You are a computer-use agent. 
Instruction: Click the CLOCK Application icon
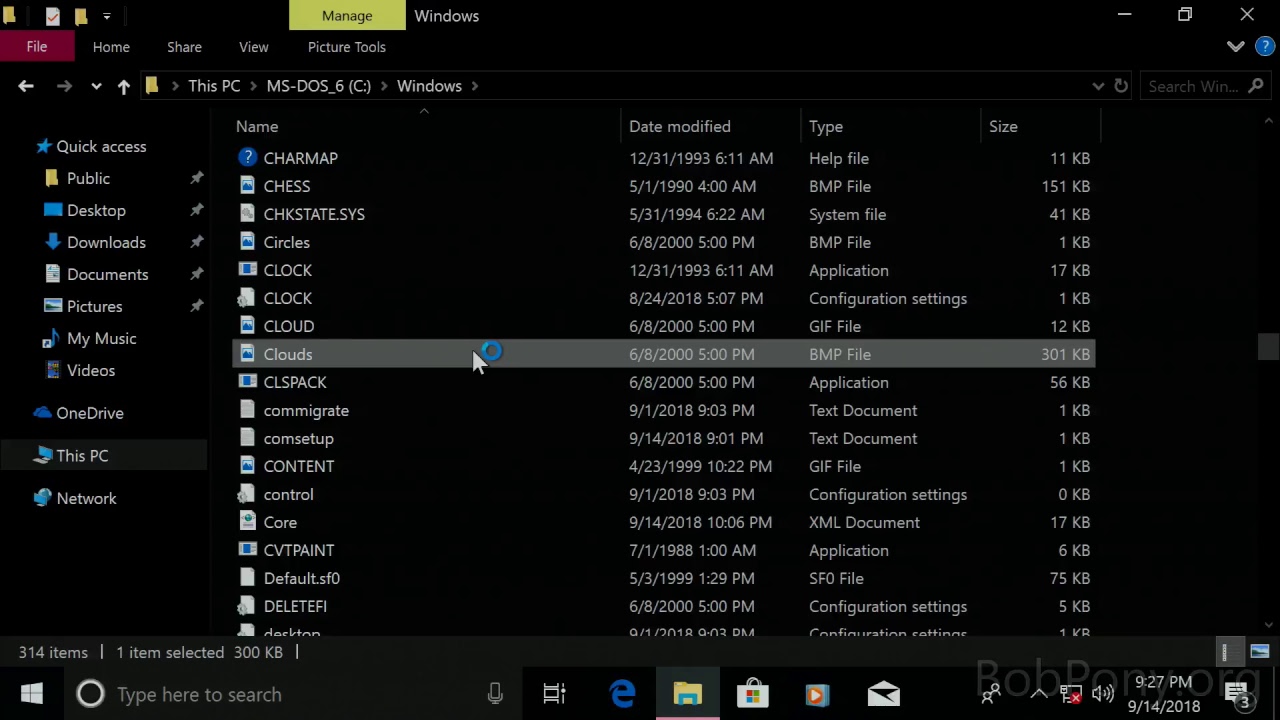(247, 270)
